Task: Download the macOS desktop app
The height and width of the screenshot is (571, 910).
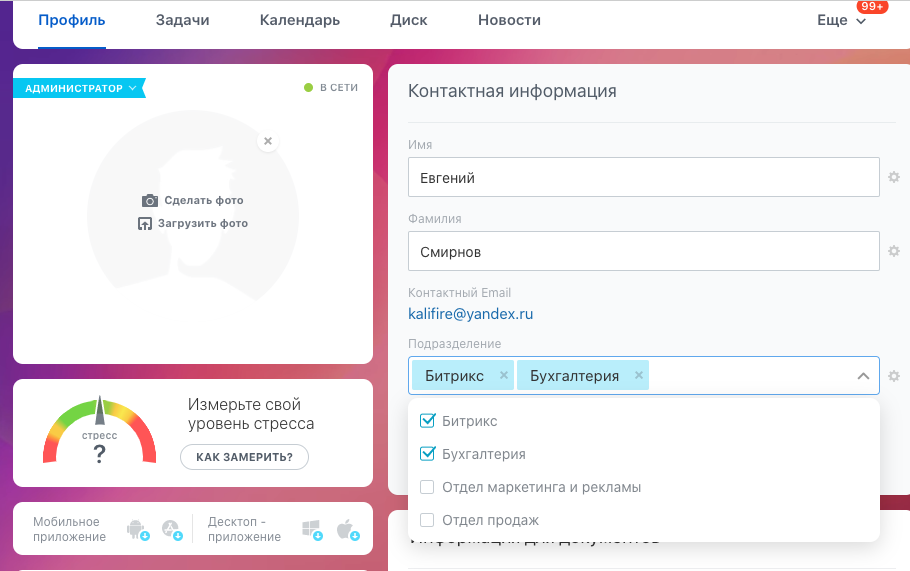Action: (348, 529)
